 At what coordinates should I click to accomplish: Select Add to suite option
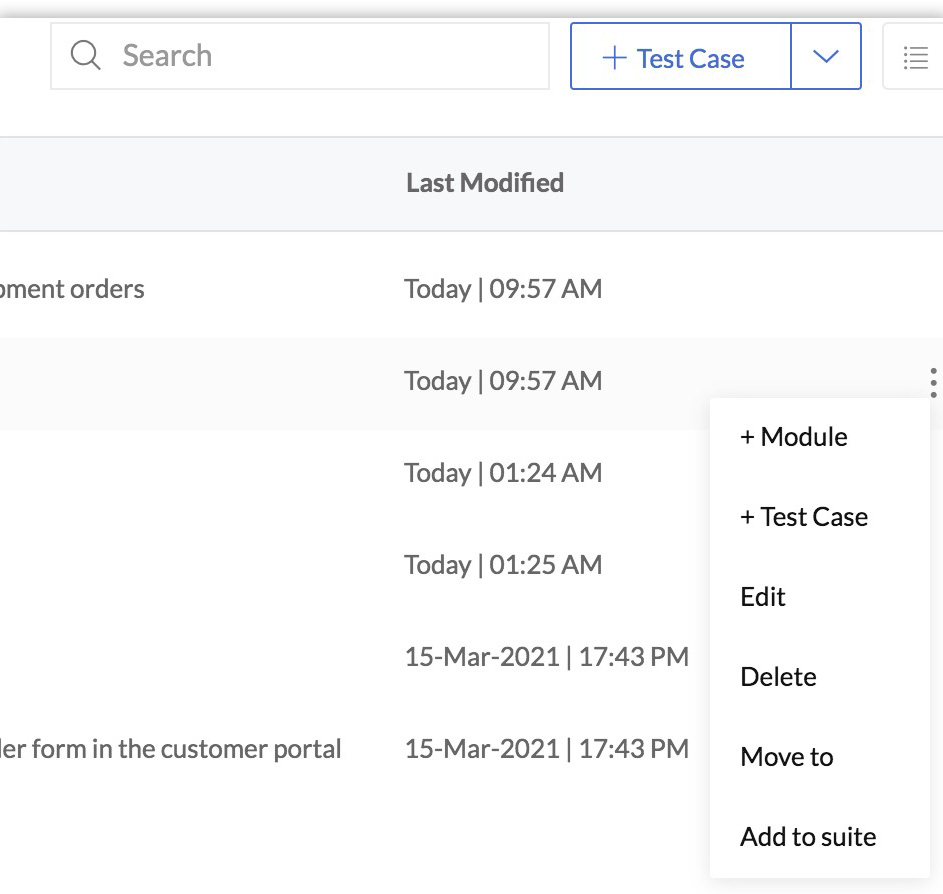tap(807, 836)
